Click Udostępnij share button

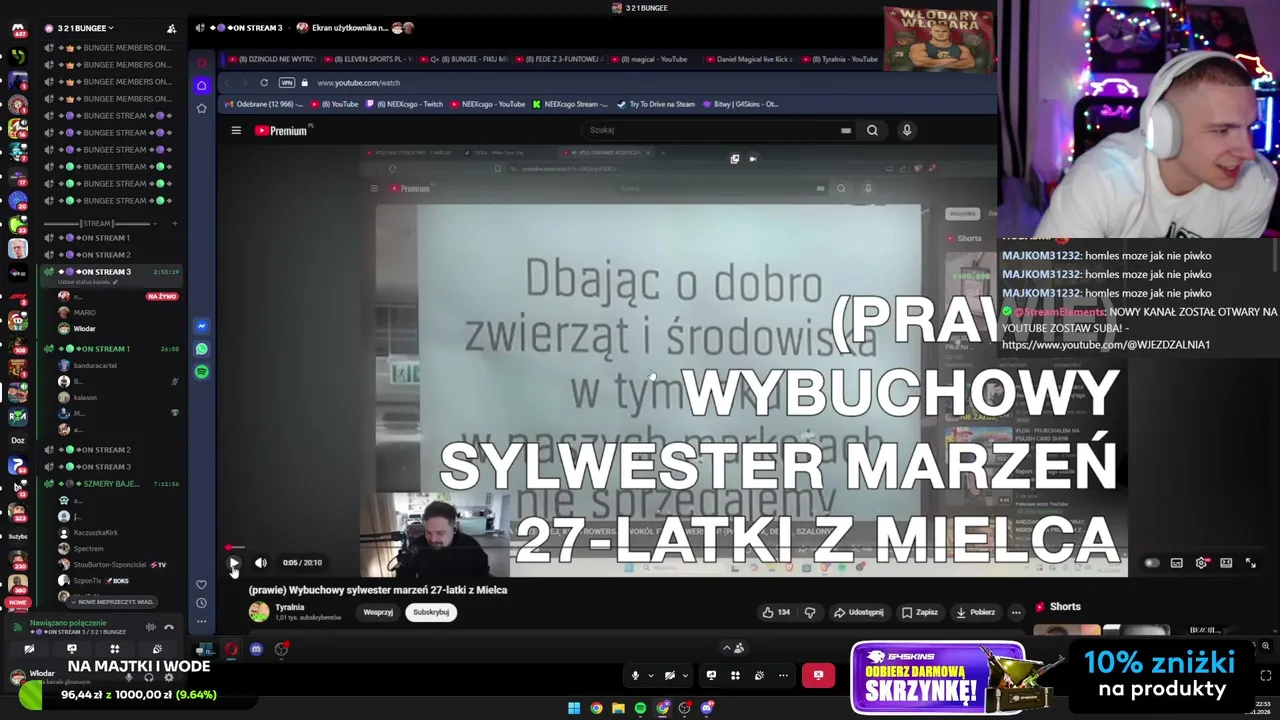pos(859,612)
